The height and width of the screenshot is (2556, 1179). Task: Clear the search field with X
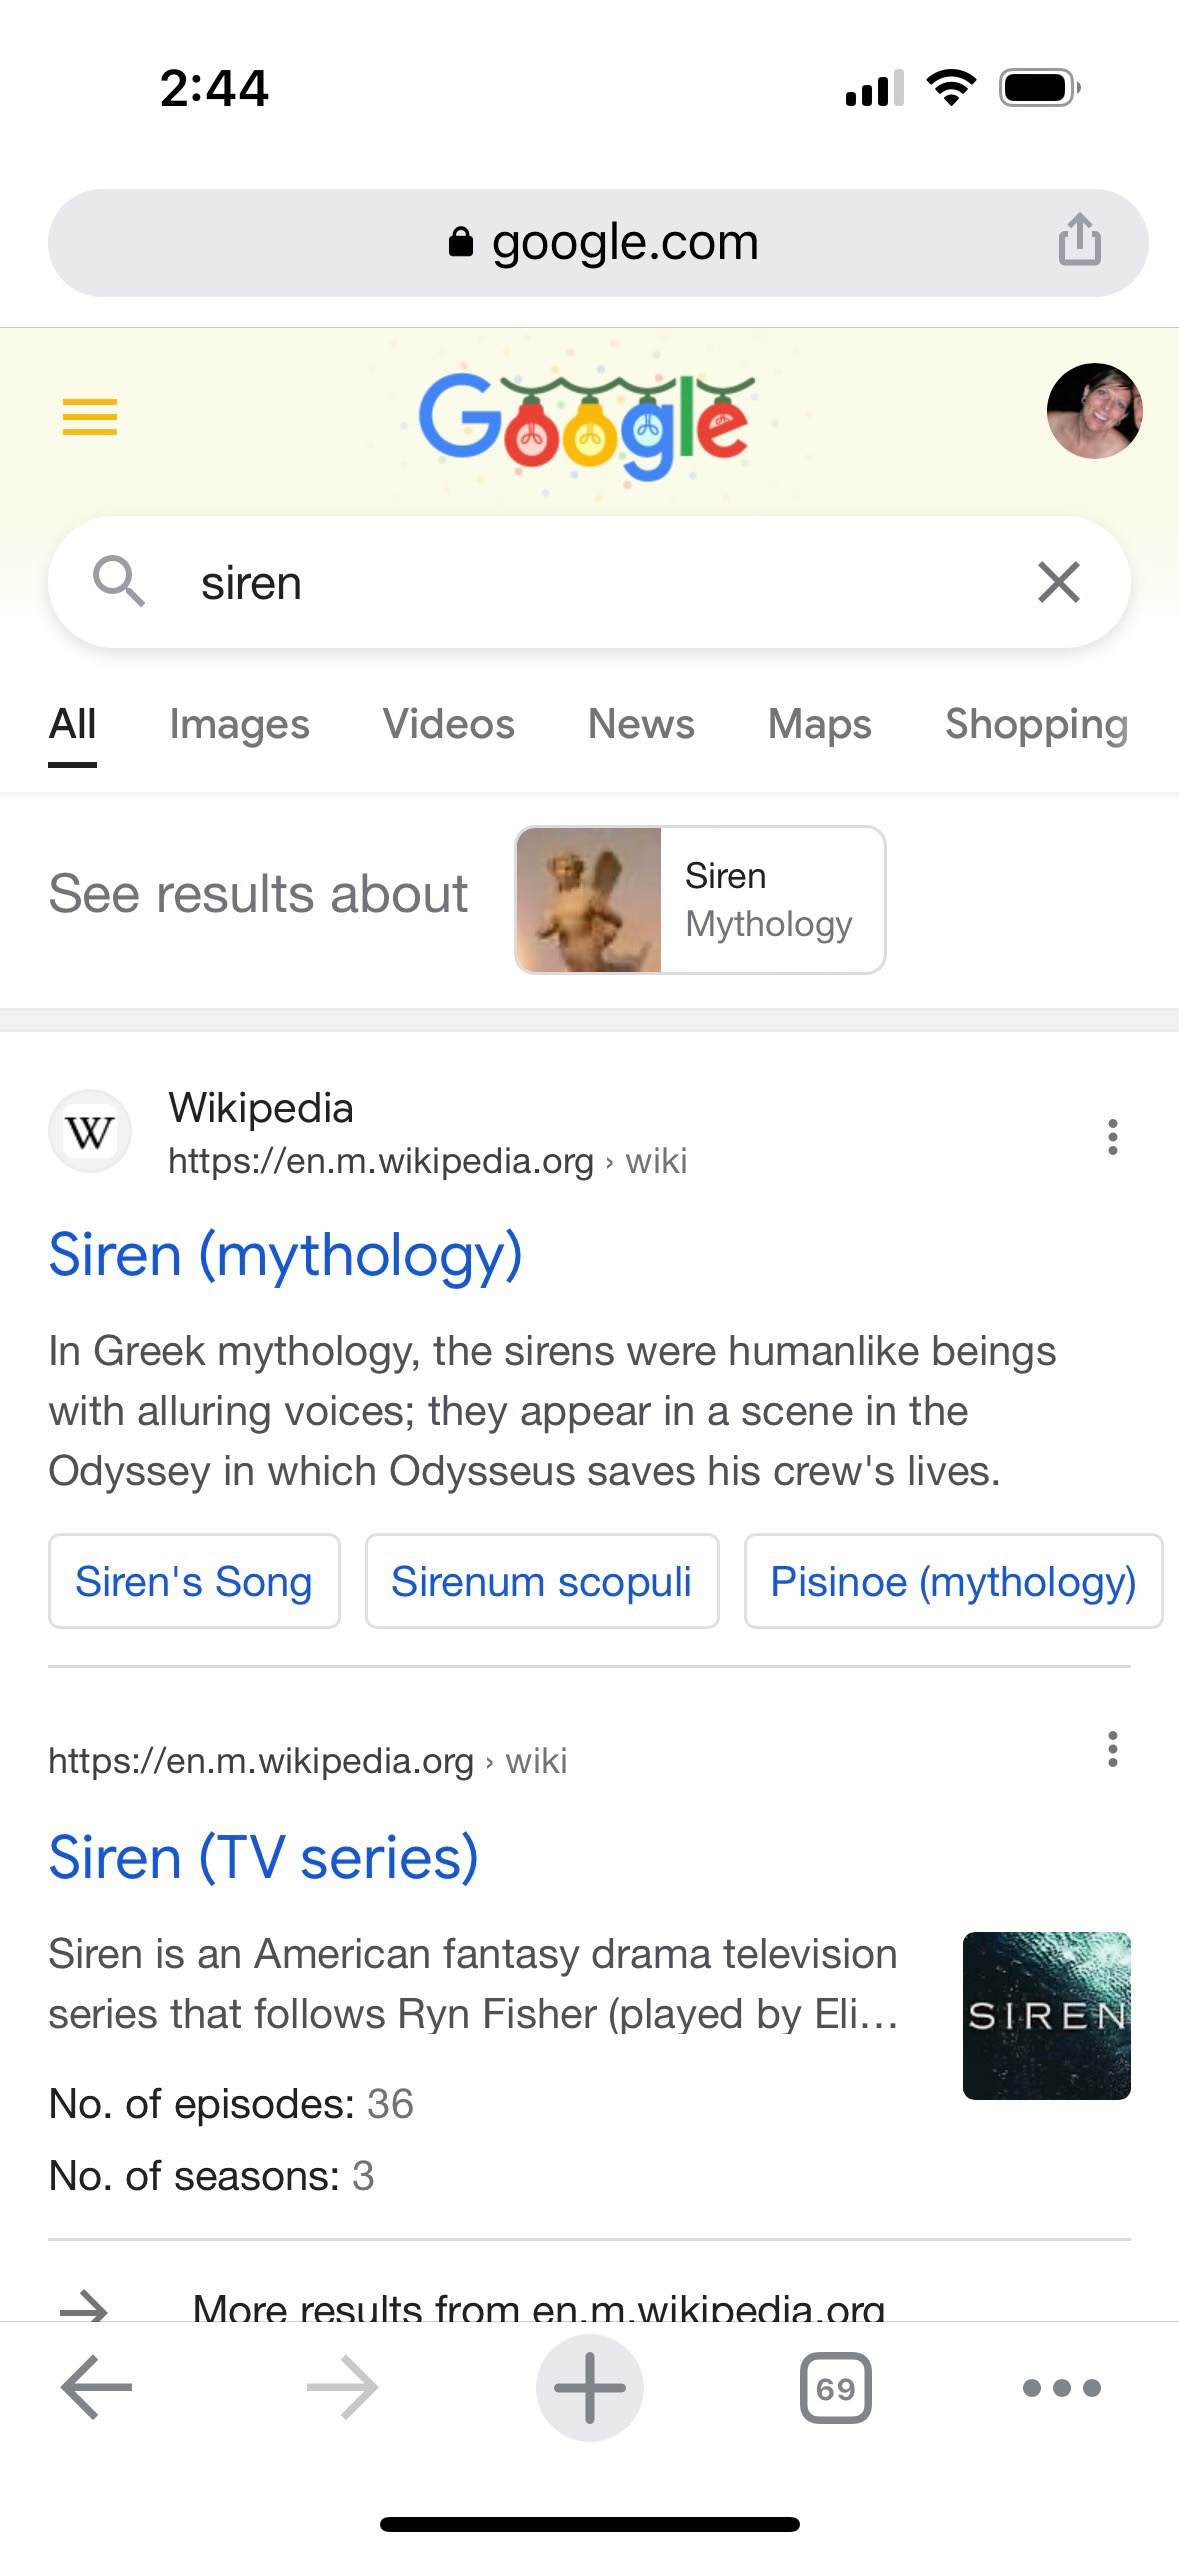tap(1059, 582)
